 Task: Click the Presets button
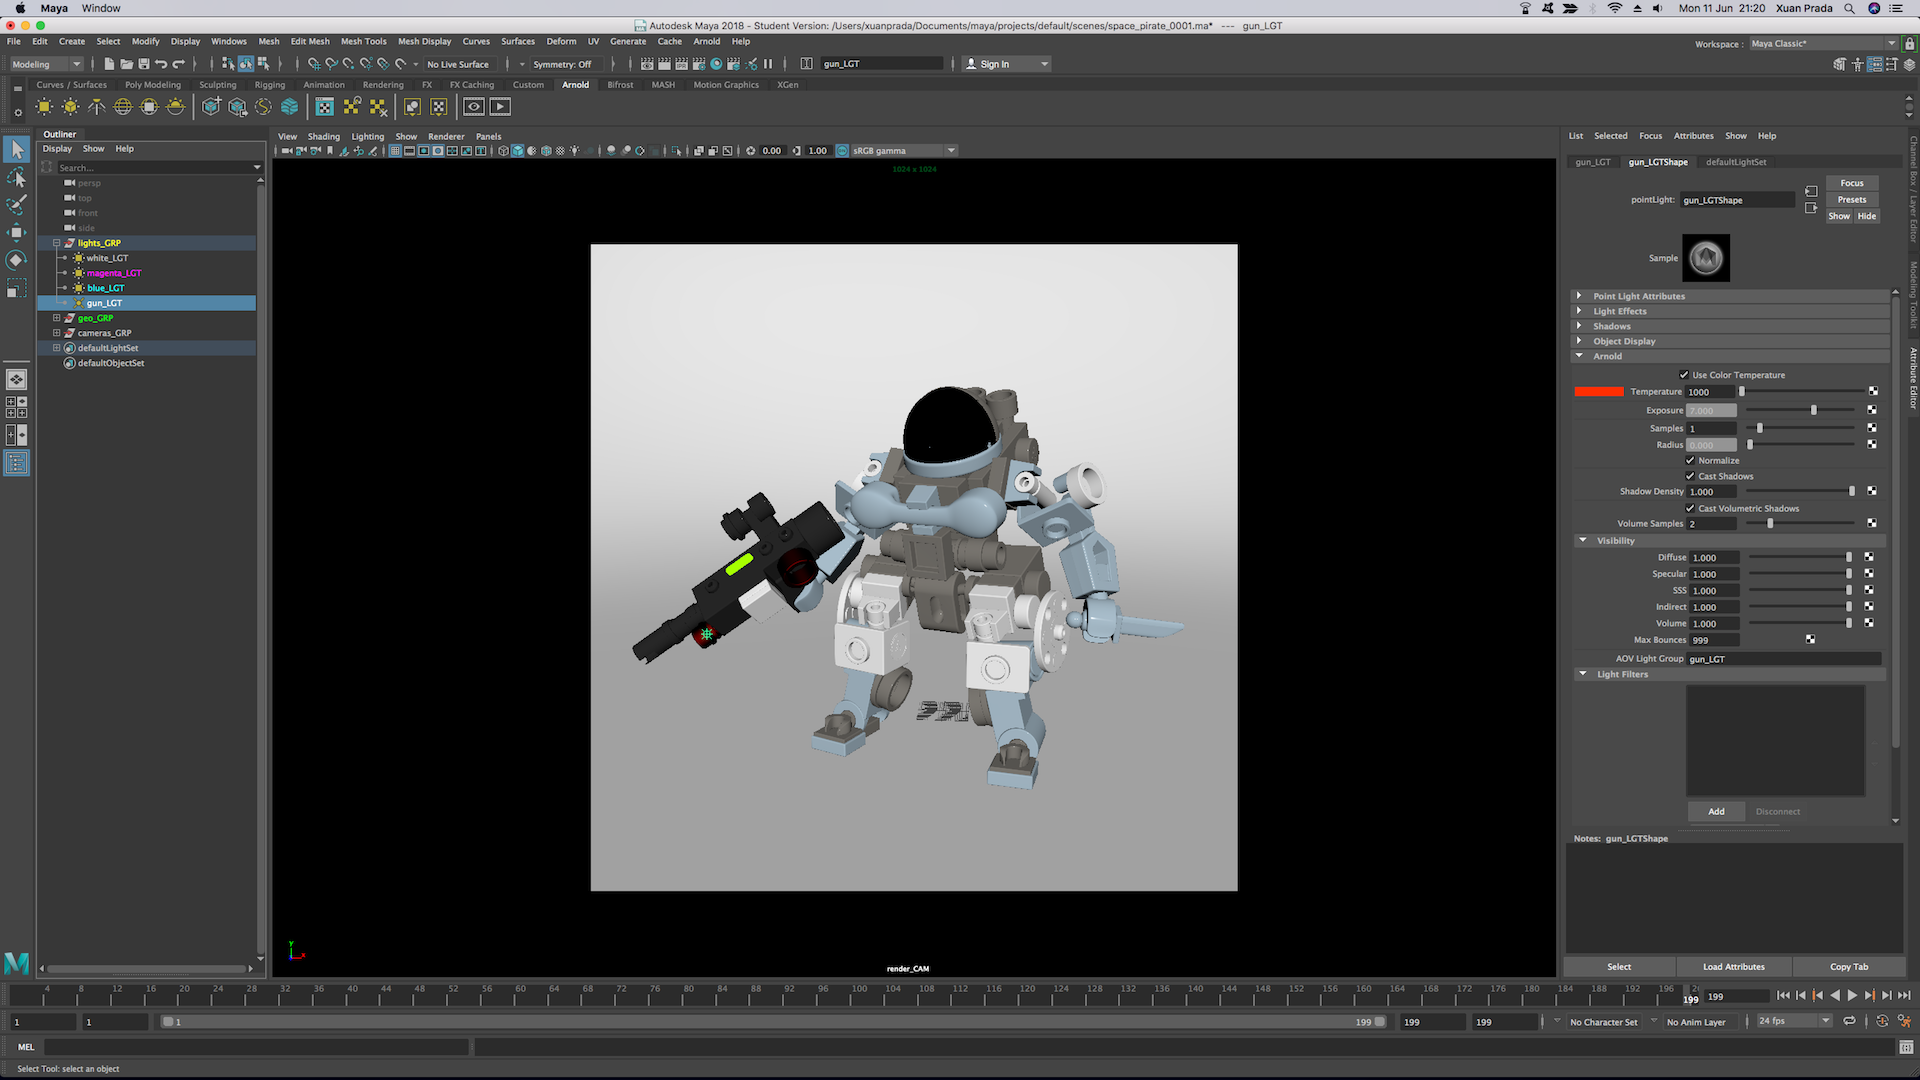tap(1851, 199)
